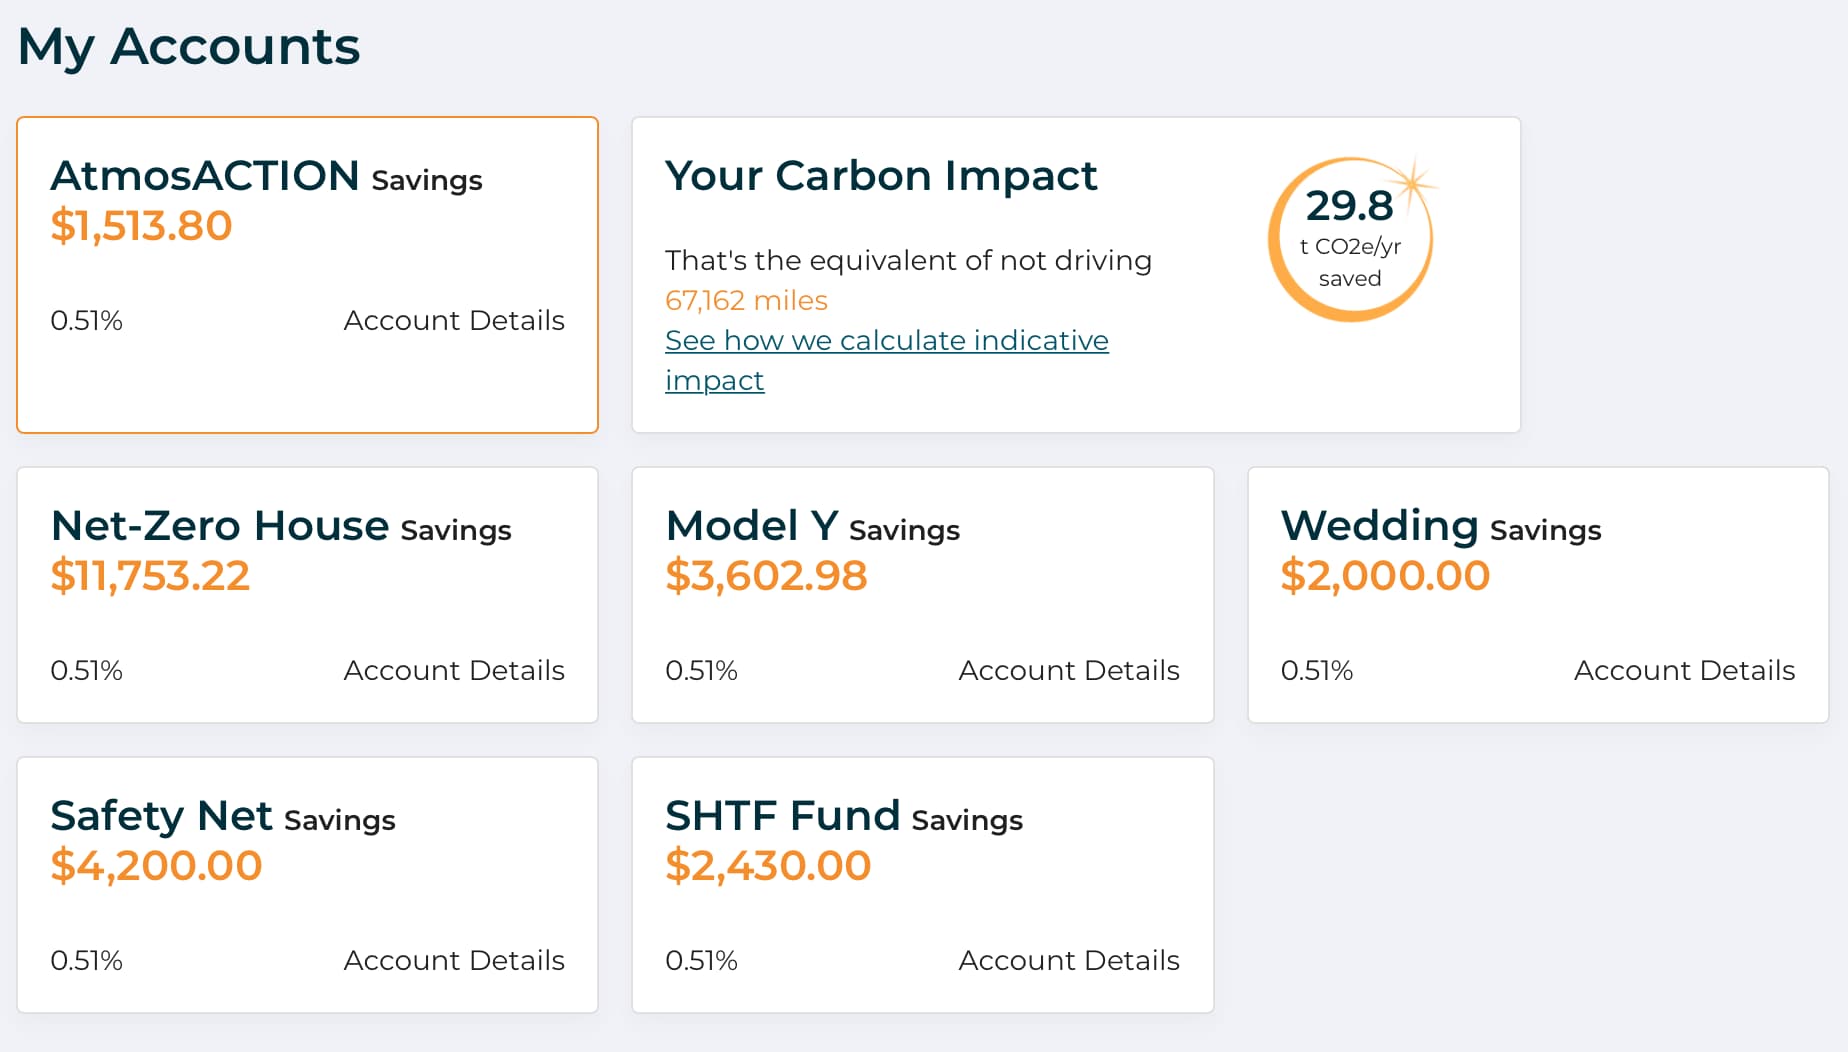Click the Your Carbon Impact heading
This screenshot has width=1848, height=1052.
click(x=880, y=176)
